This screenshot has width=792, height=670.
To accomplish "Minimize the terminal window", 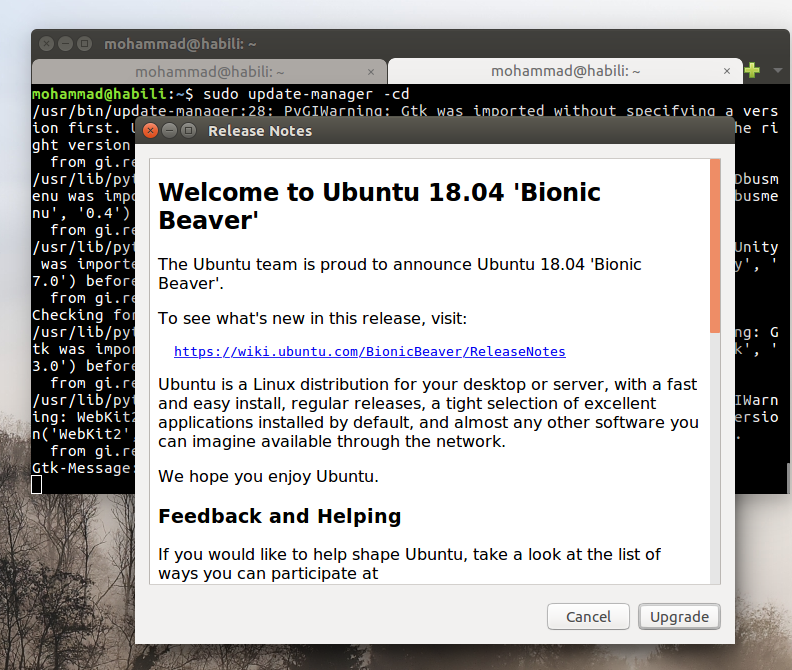I will [66, 44].
